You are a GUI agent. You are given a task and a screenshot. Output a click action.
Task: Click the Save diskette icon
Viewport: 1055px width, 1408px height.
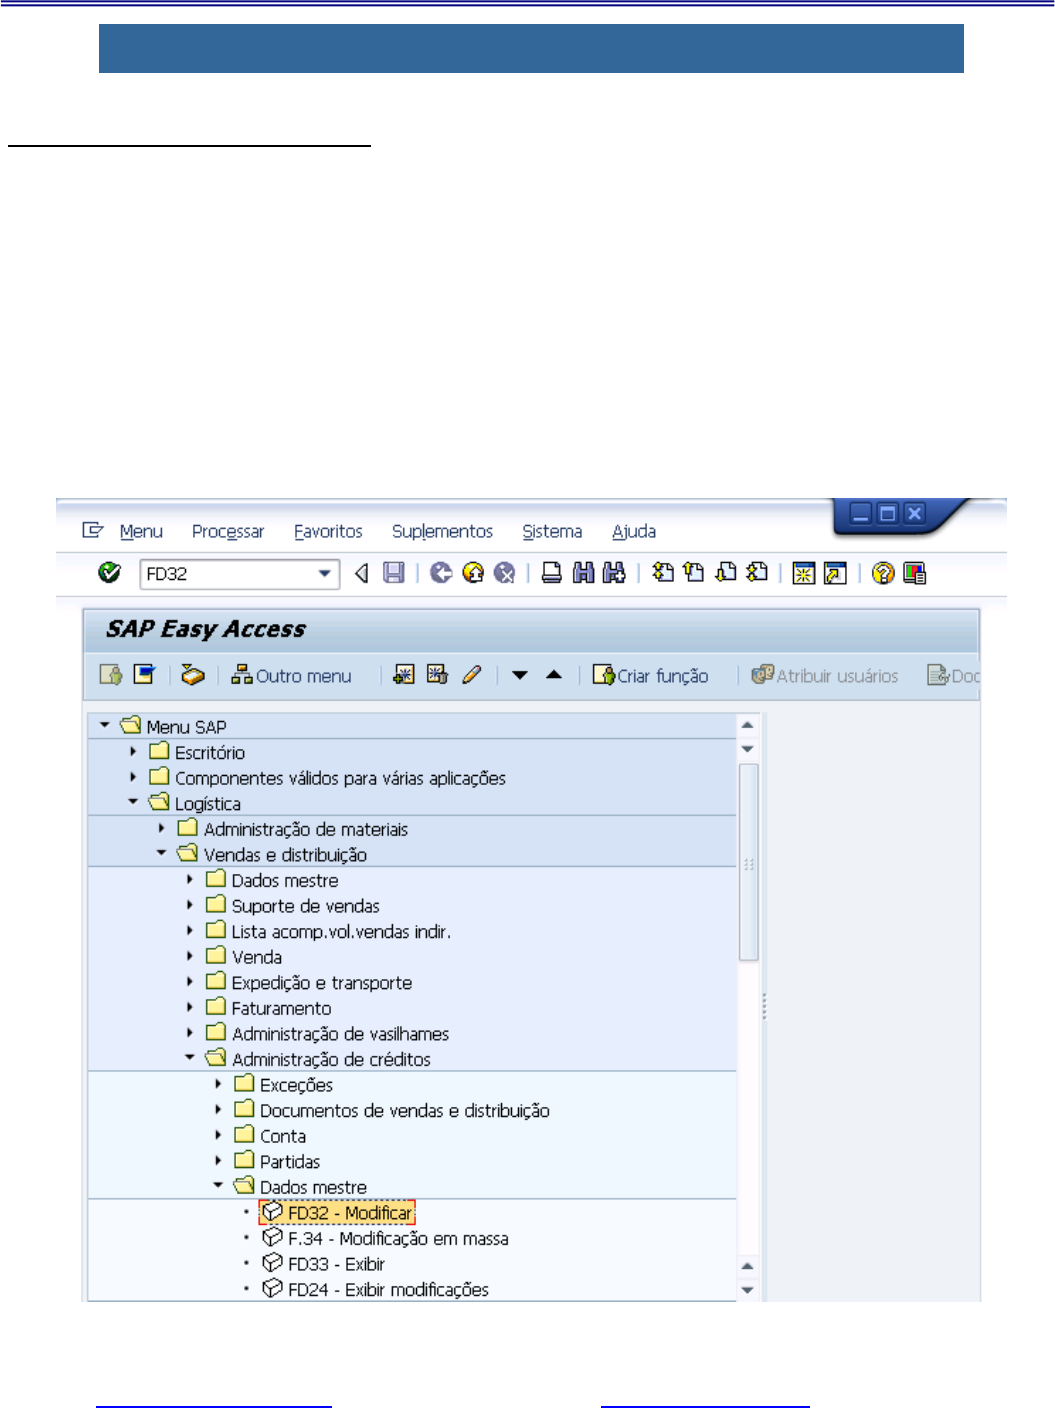[394, 573]
